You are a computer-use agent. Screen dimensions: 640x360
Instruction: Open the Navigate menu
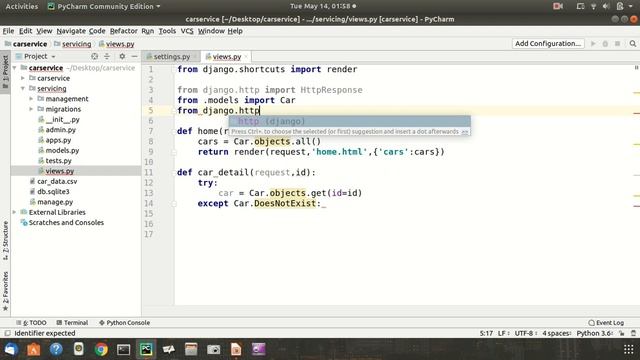pyautogui.click(x=71, y=31)
